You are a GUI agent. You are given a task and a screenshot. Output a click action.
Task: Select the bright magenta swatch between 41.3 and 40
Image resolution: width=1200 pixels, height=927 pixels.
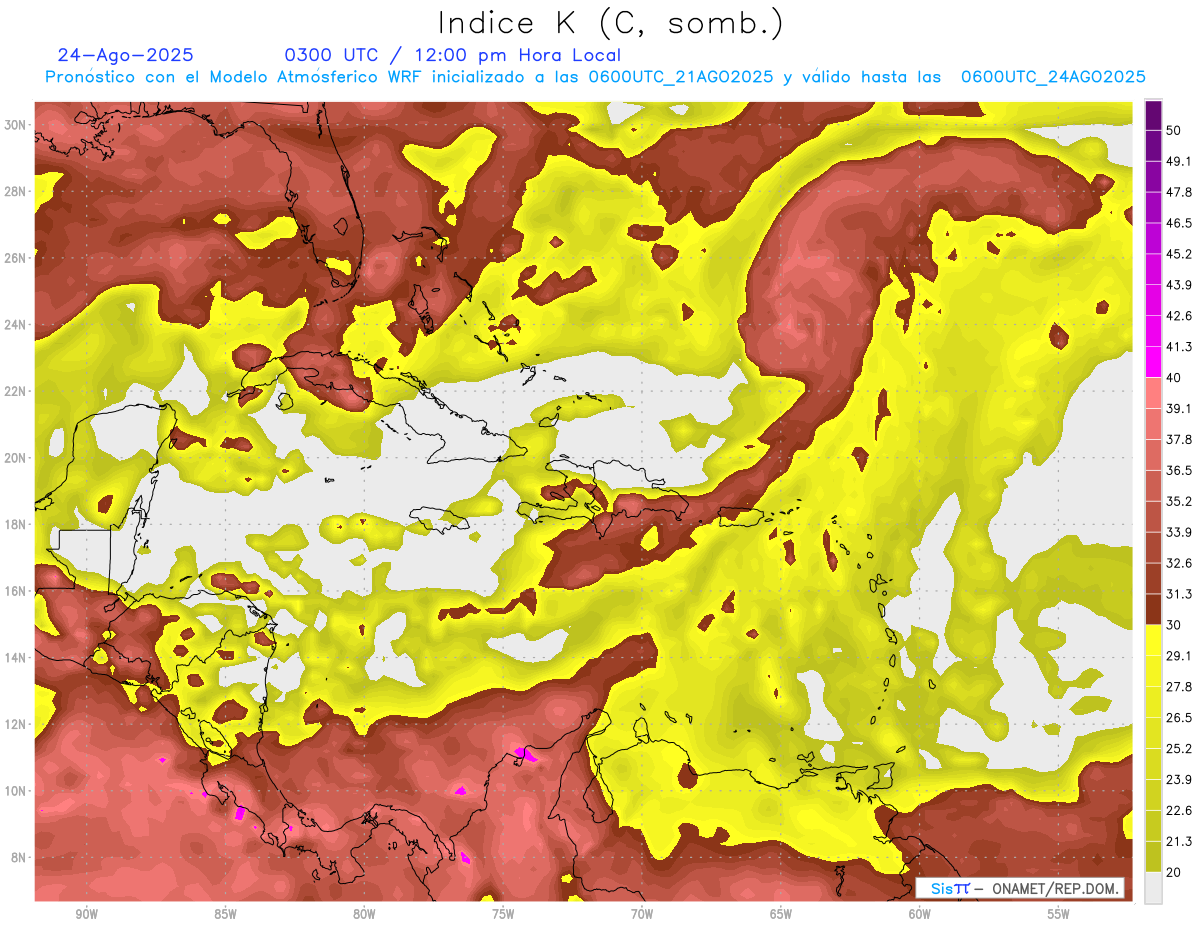[1153, 362]
